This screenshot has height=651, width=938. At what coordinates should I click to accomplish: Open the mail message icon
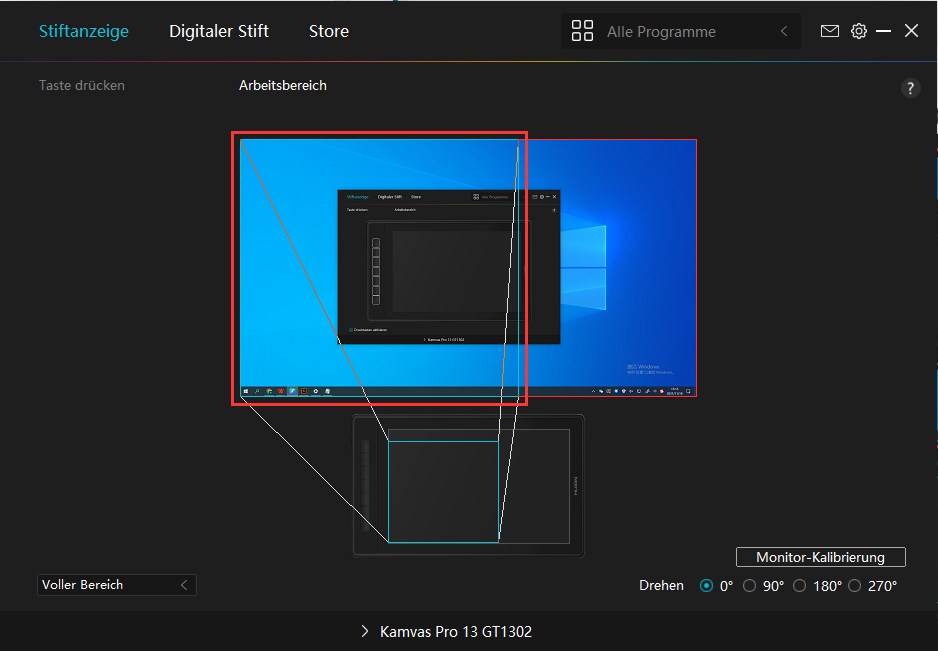[829, 31]
